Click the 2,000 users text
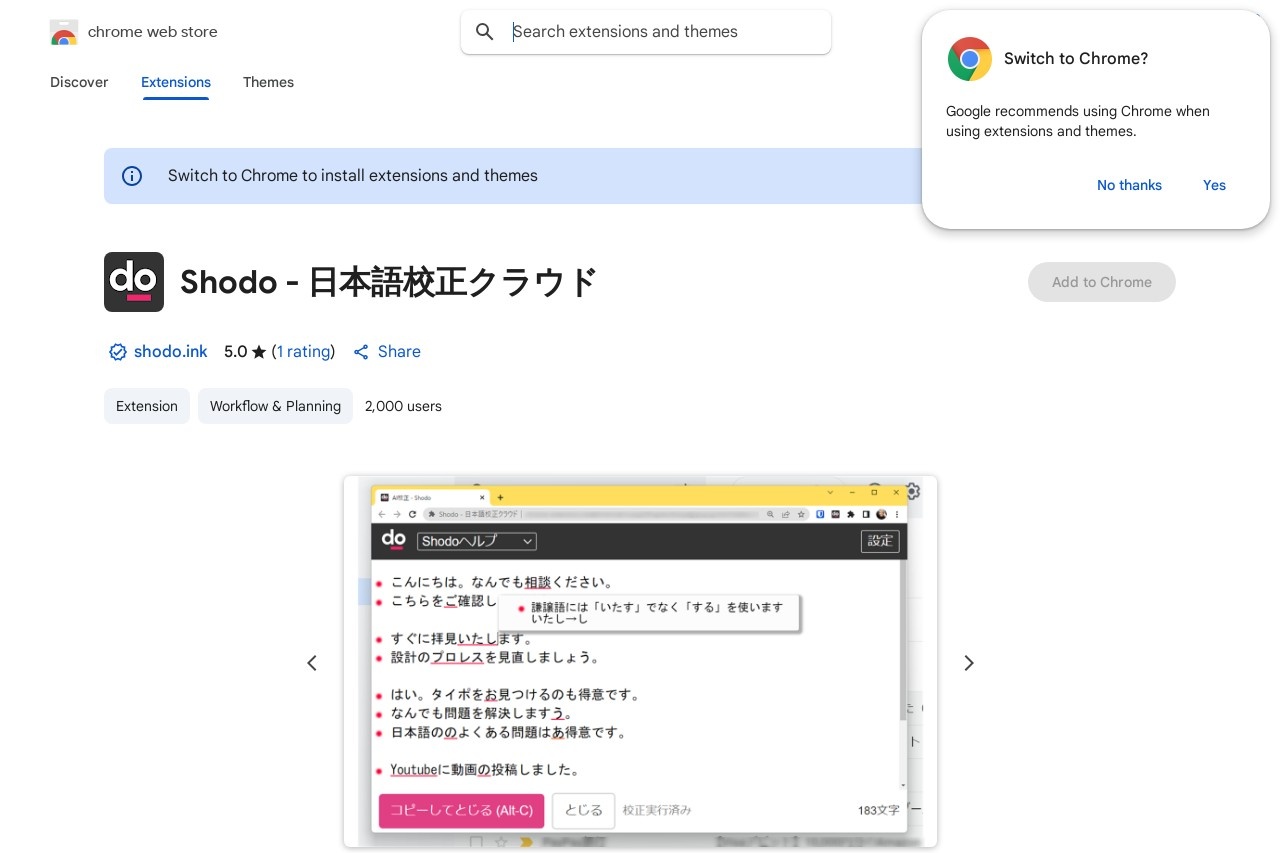The height and width of the screenshot is (853, 1280). (403, 406)
